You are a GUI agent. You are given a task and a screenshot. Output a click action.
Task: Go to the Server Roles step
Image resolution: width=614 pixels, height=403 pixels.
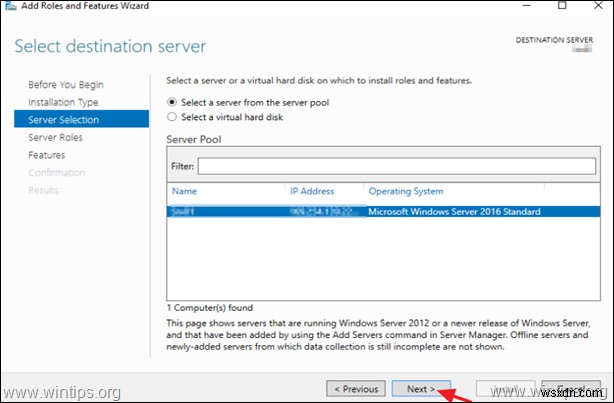pyautogui.click(x=55, y=137)
